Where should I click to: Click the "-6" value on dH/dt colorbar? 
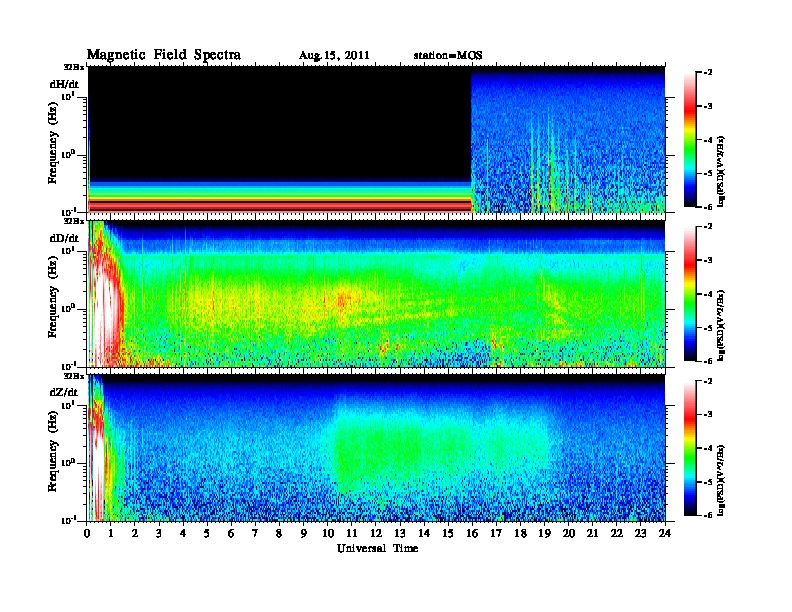coord(708,207)
